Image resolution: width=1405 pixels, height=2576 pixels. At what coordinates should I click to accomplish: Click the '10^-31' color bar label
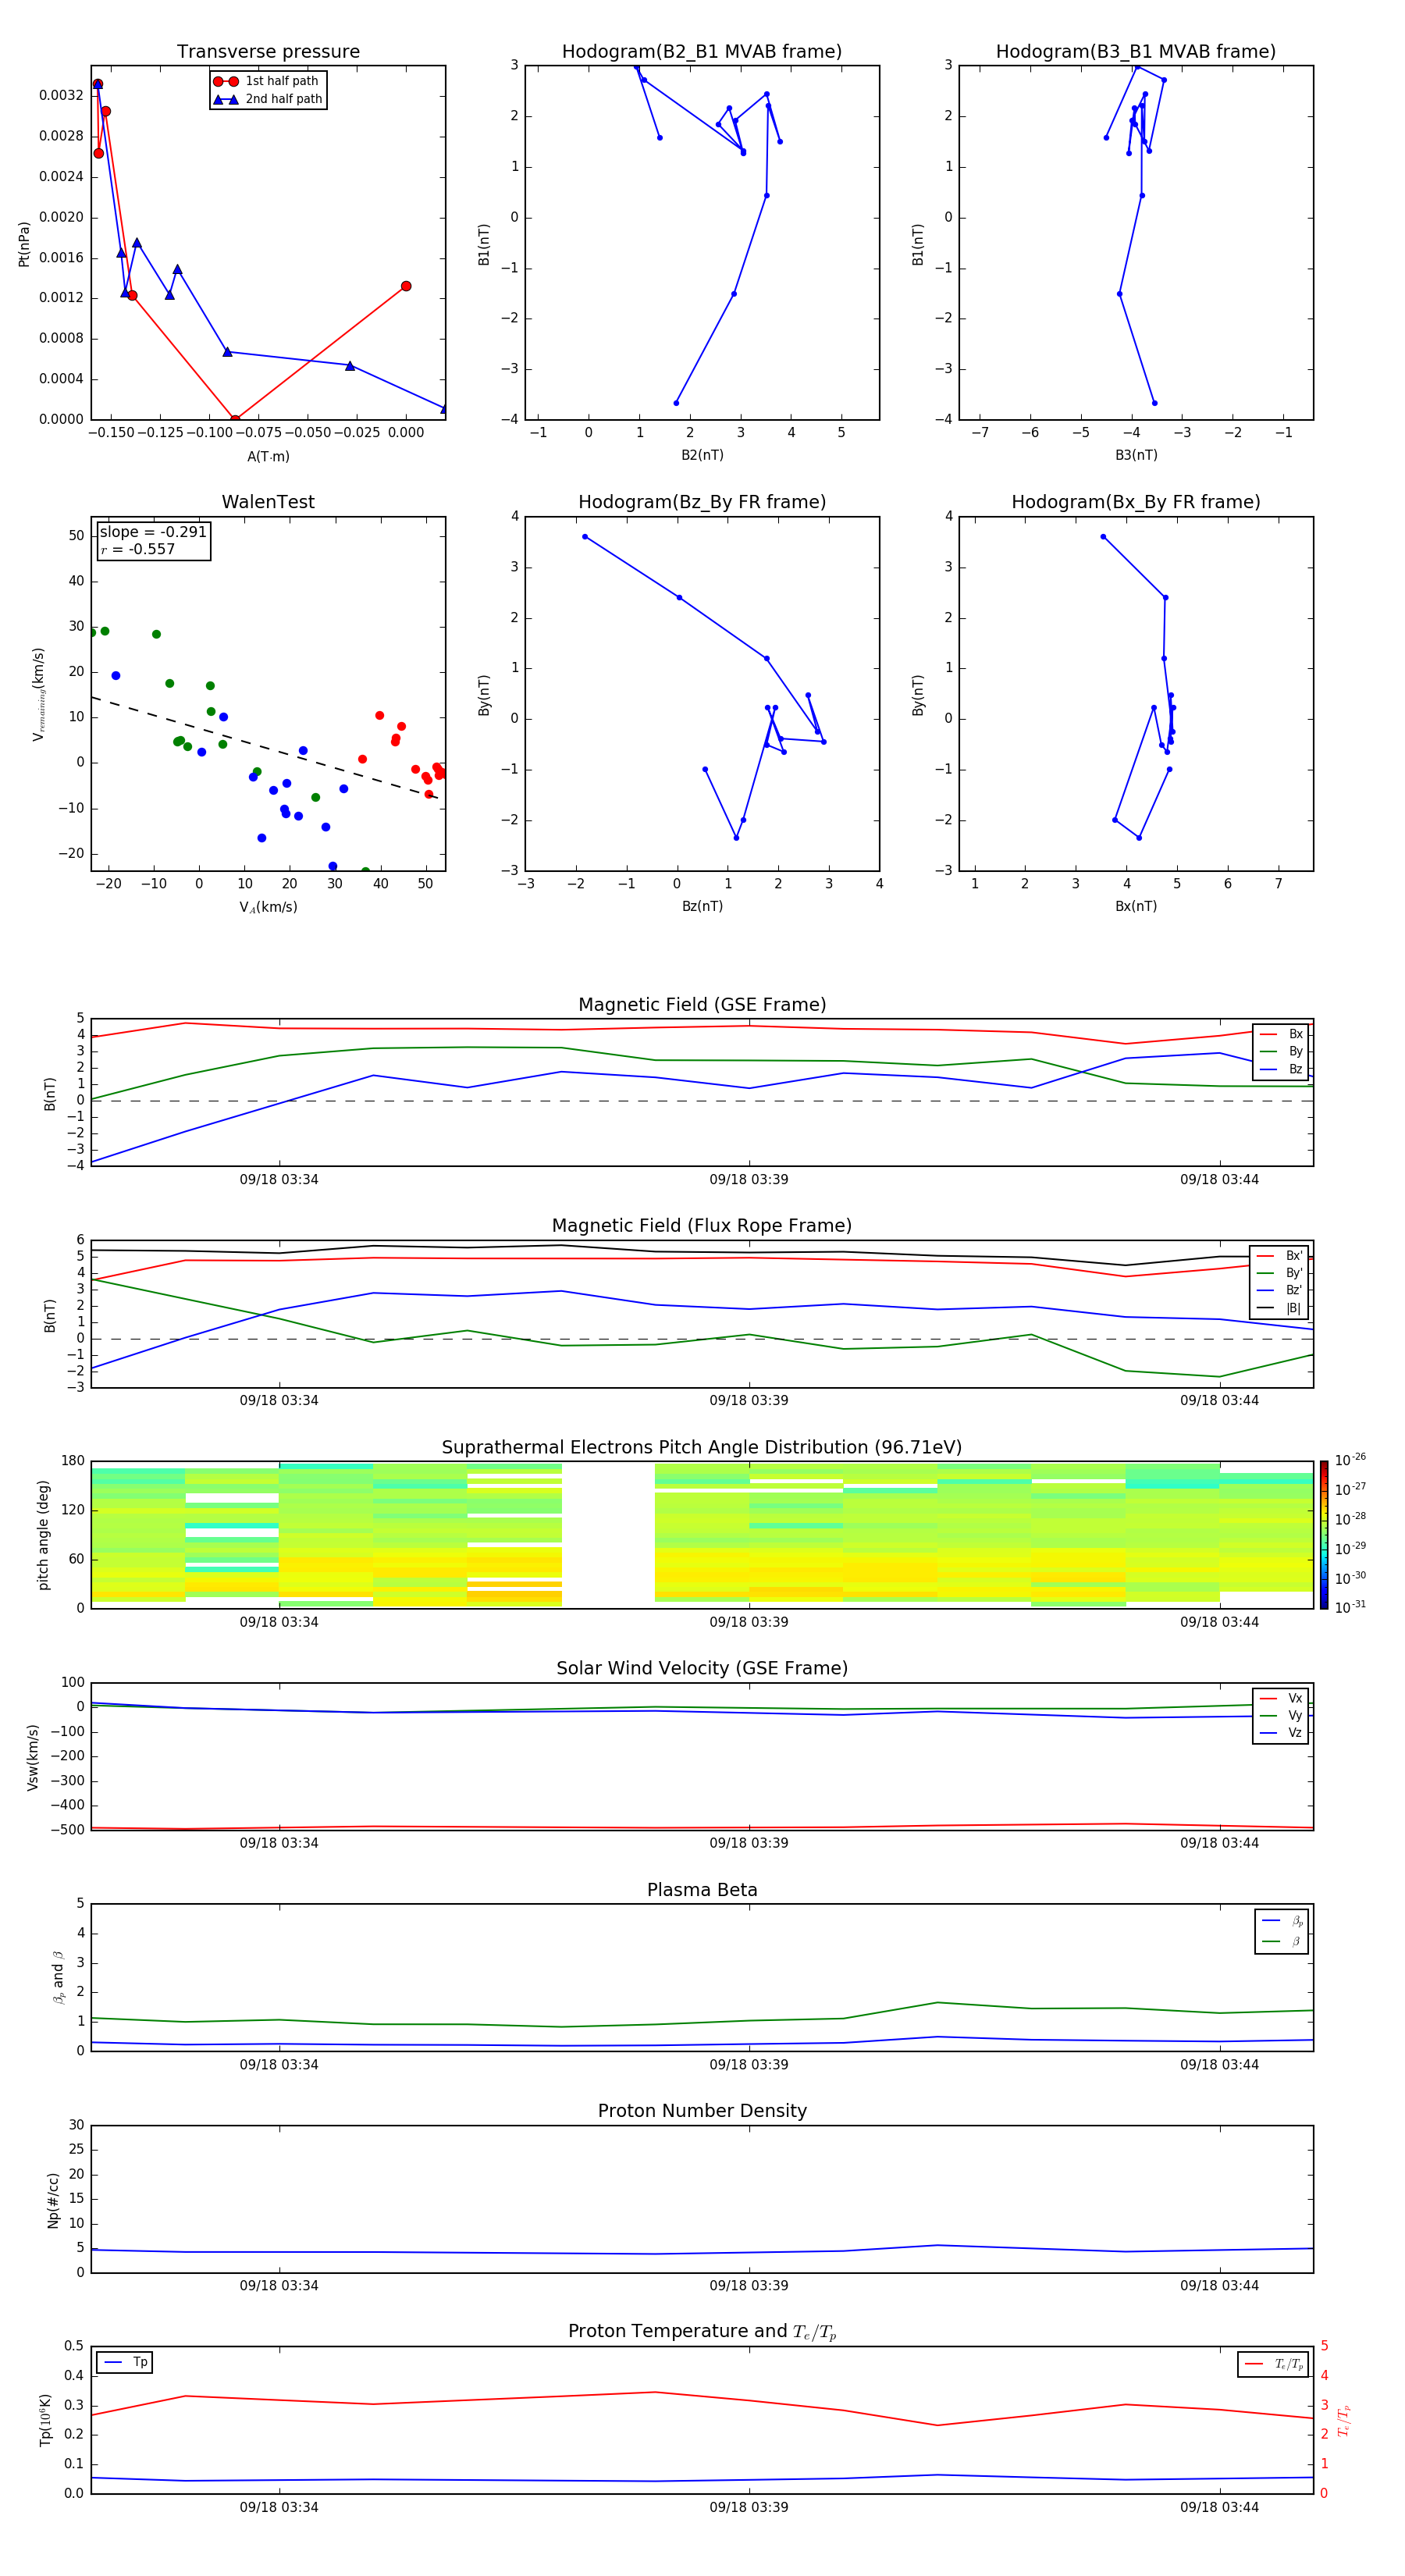(1350, 1607)
